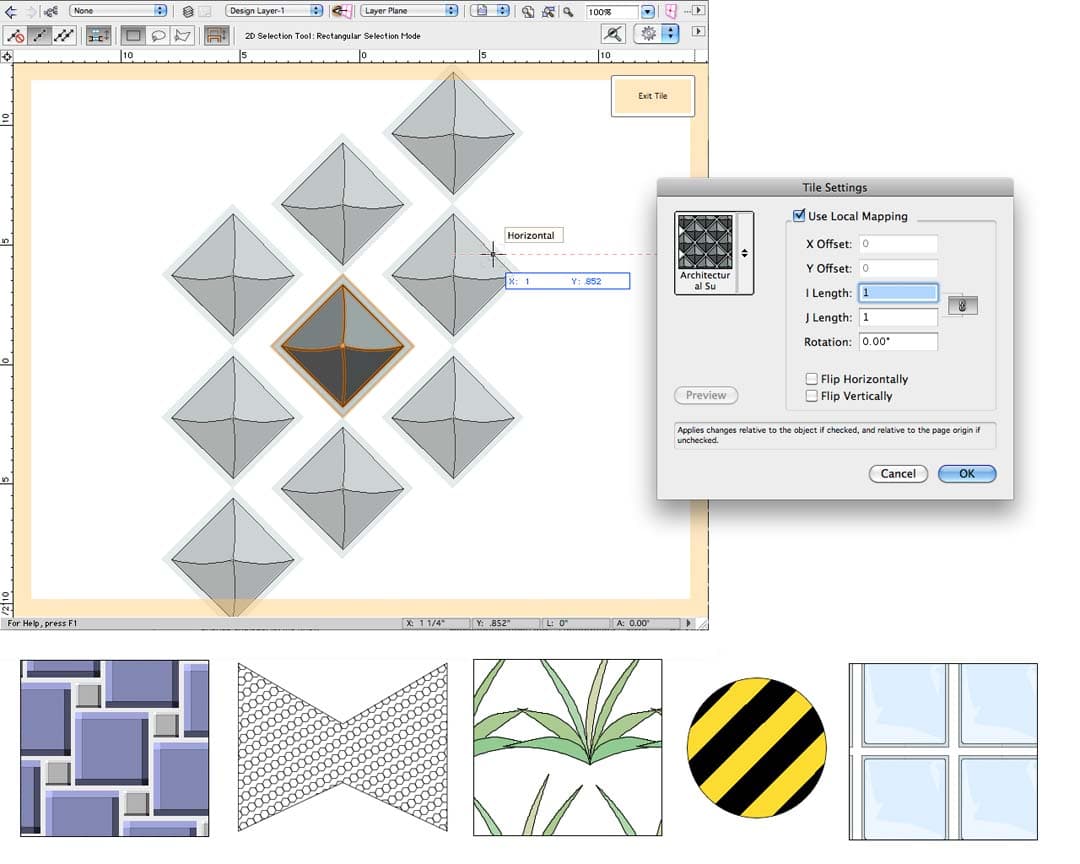Click inside the I Length input field
Image resolution: width=1080 pixels, height=864 pixels.
point(900,292)
